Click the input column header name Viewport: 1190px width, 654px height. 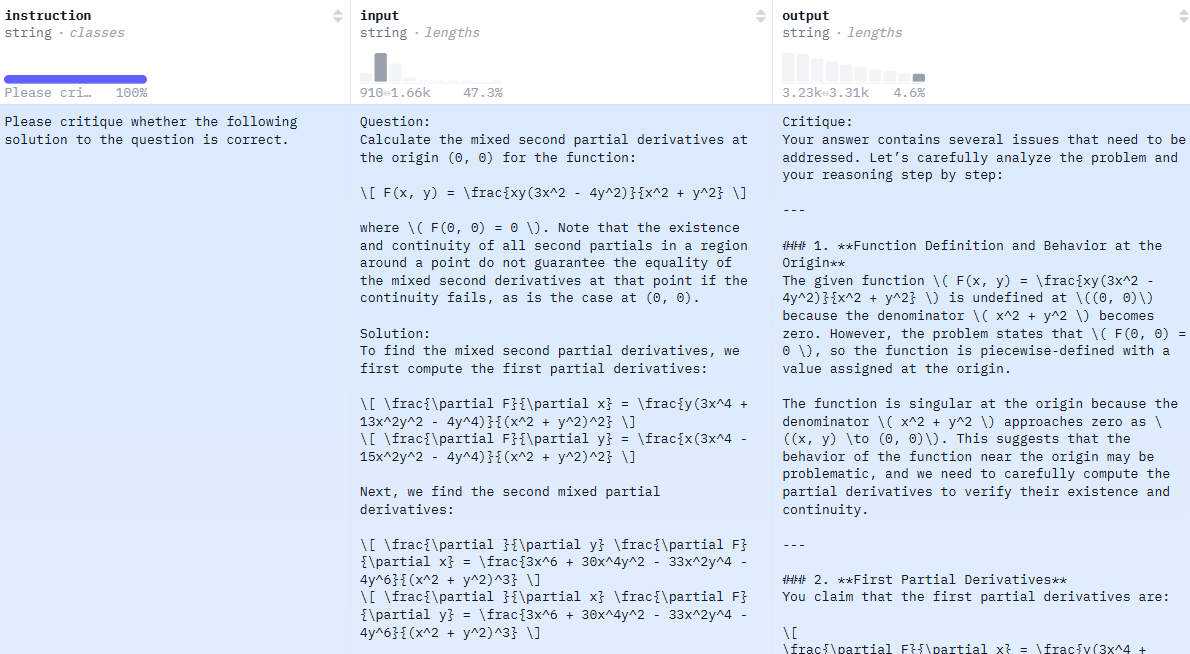point(379,16)
